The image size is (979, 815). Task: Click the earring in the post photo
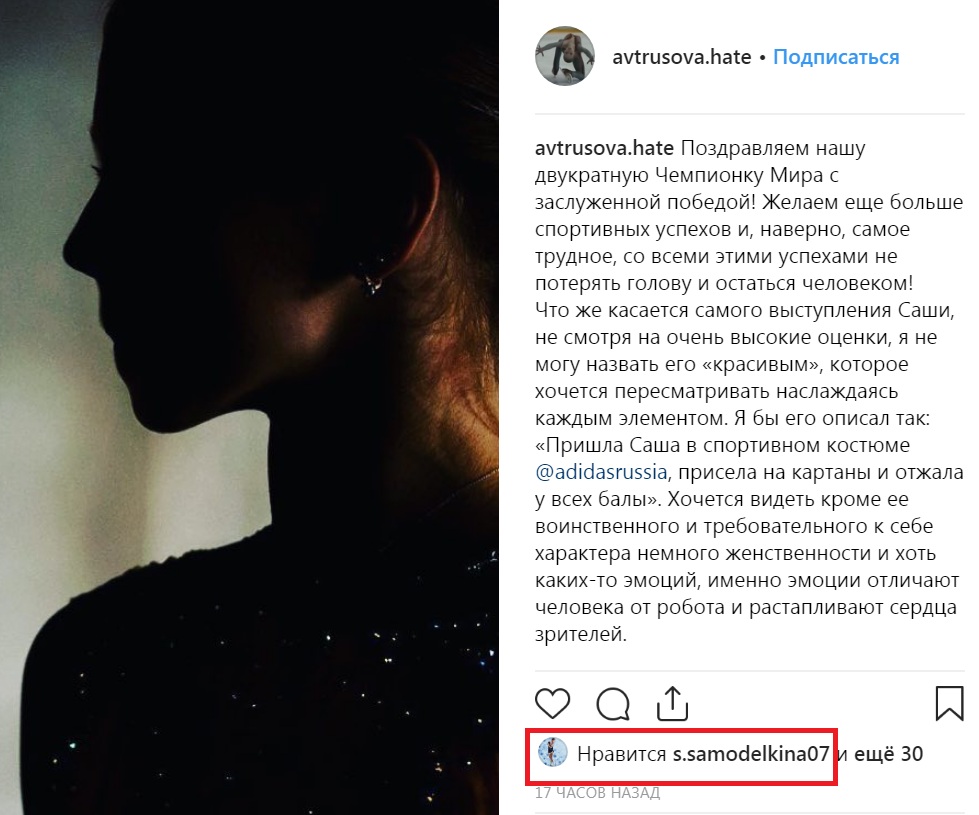[x=370, y=278]
